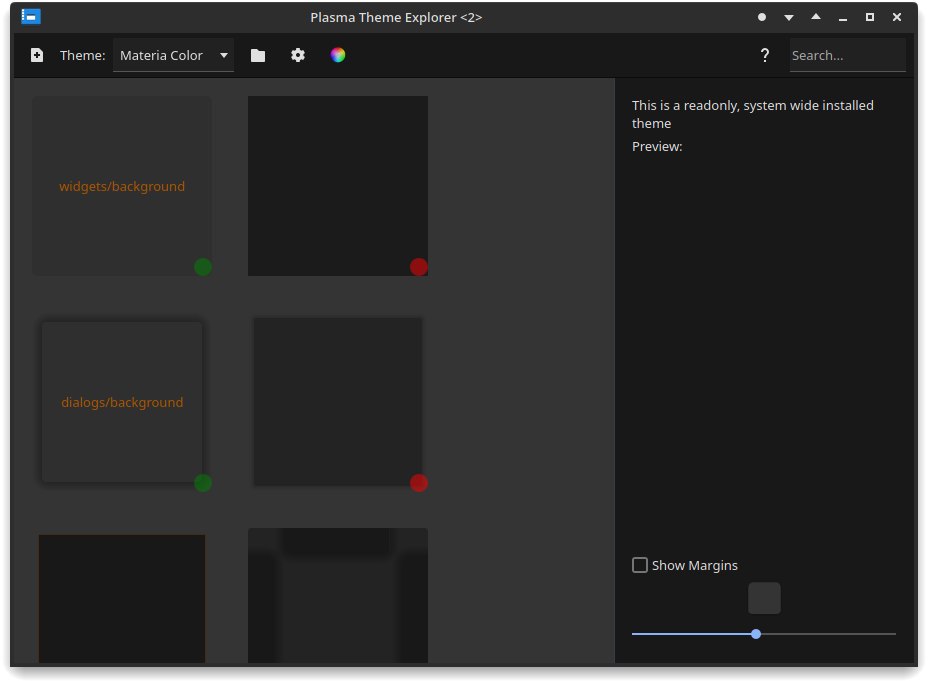
Task: Click the 'Theme:' label
Action: pyautogui.click(x=82, y=56)
